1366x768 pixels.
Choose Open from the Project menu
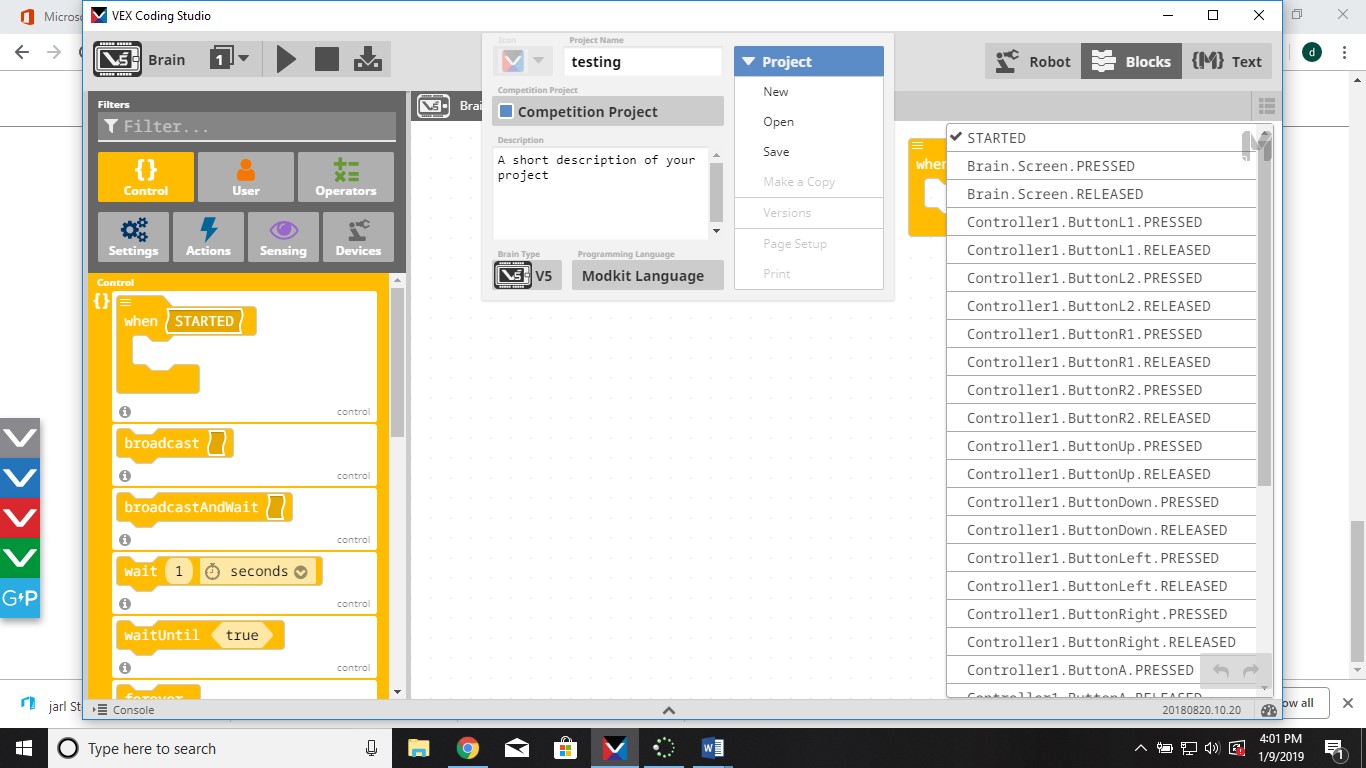pyautogui.click(x=778, y=121)
